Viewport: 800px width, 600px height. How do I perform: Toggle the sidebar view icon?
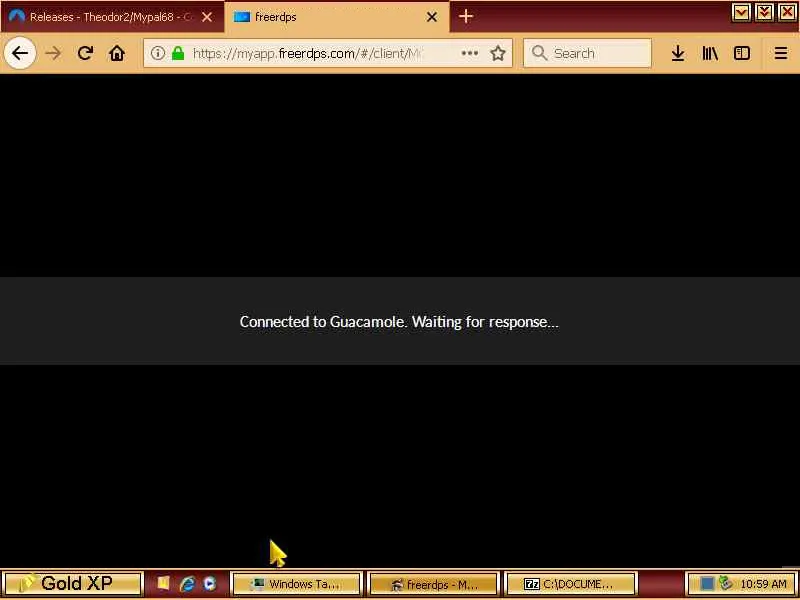742,53
